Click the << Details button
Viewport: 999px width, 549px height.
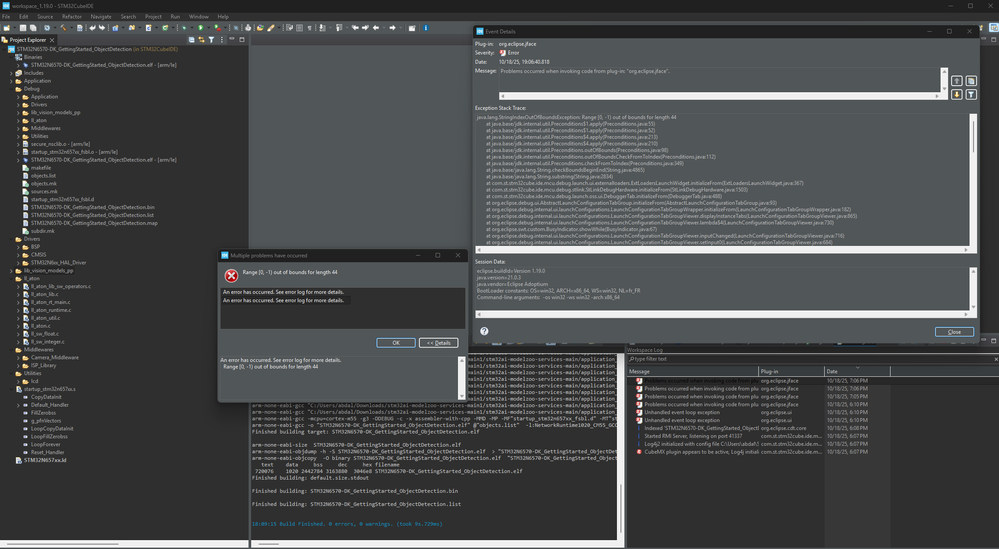click(438, 343)
